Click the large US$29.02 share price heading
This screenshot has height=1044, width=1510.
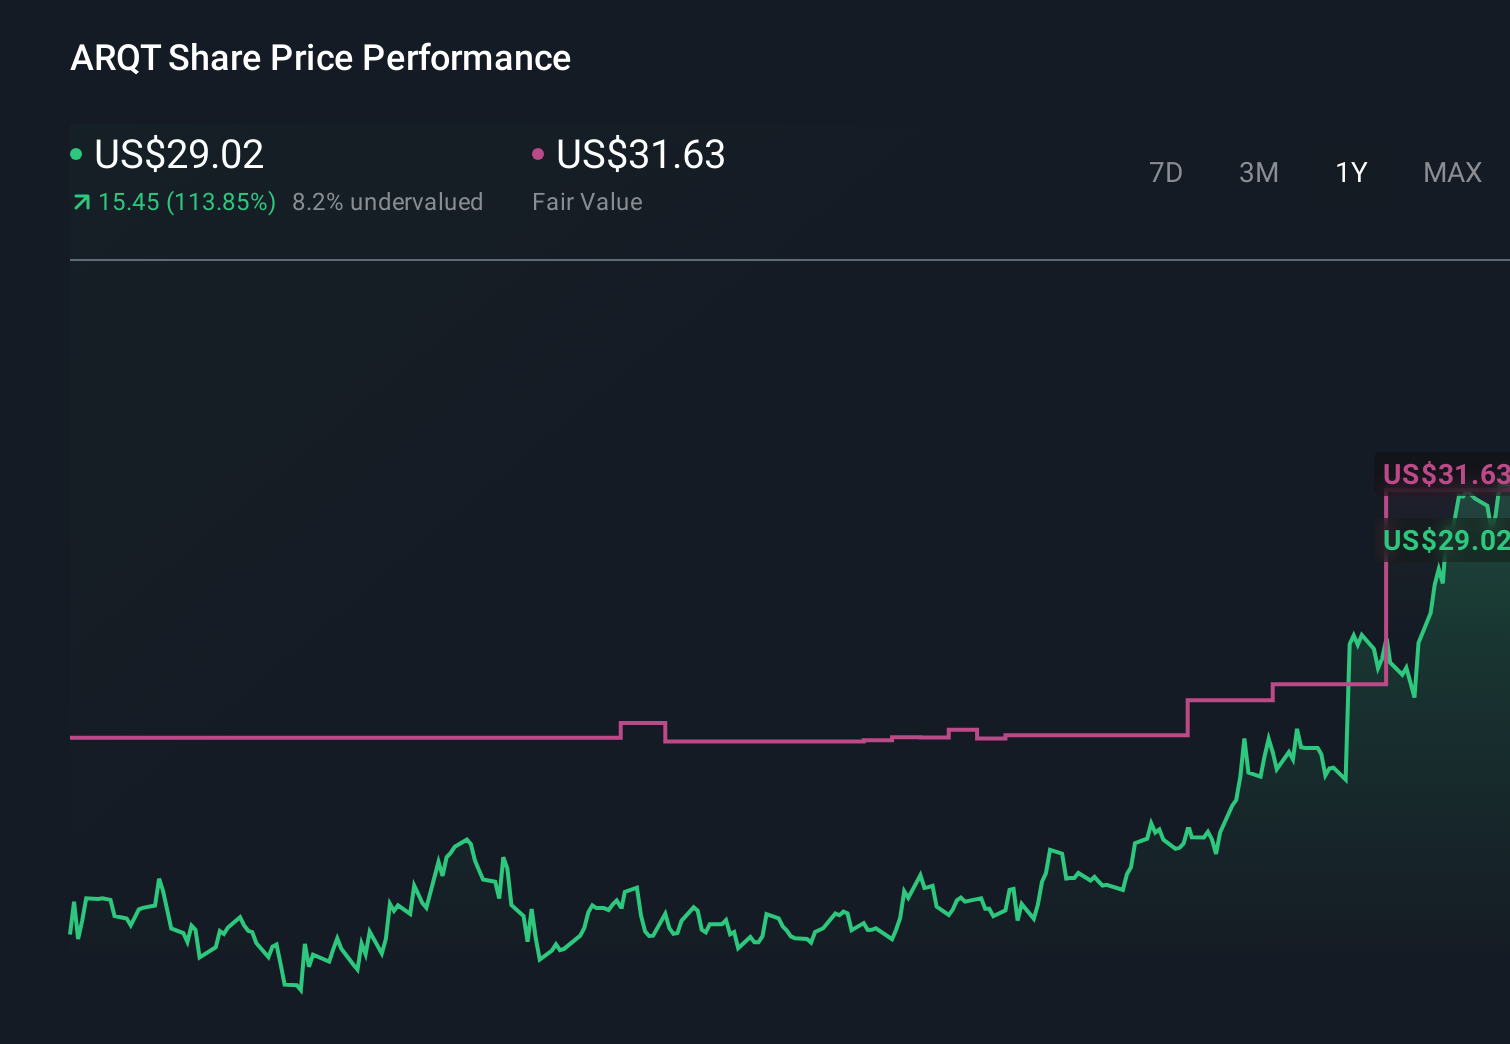tap(179, 154)
